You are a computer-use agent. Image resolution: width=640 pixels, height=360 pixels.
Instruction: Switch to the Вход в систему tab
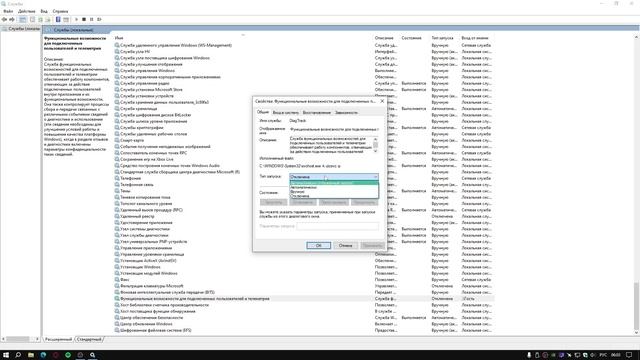tap(285, 112)
